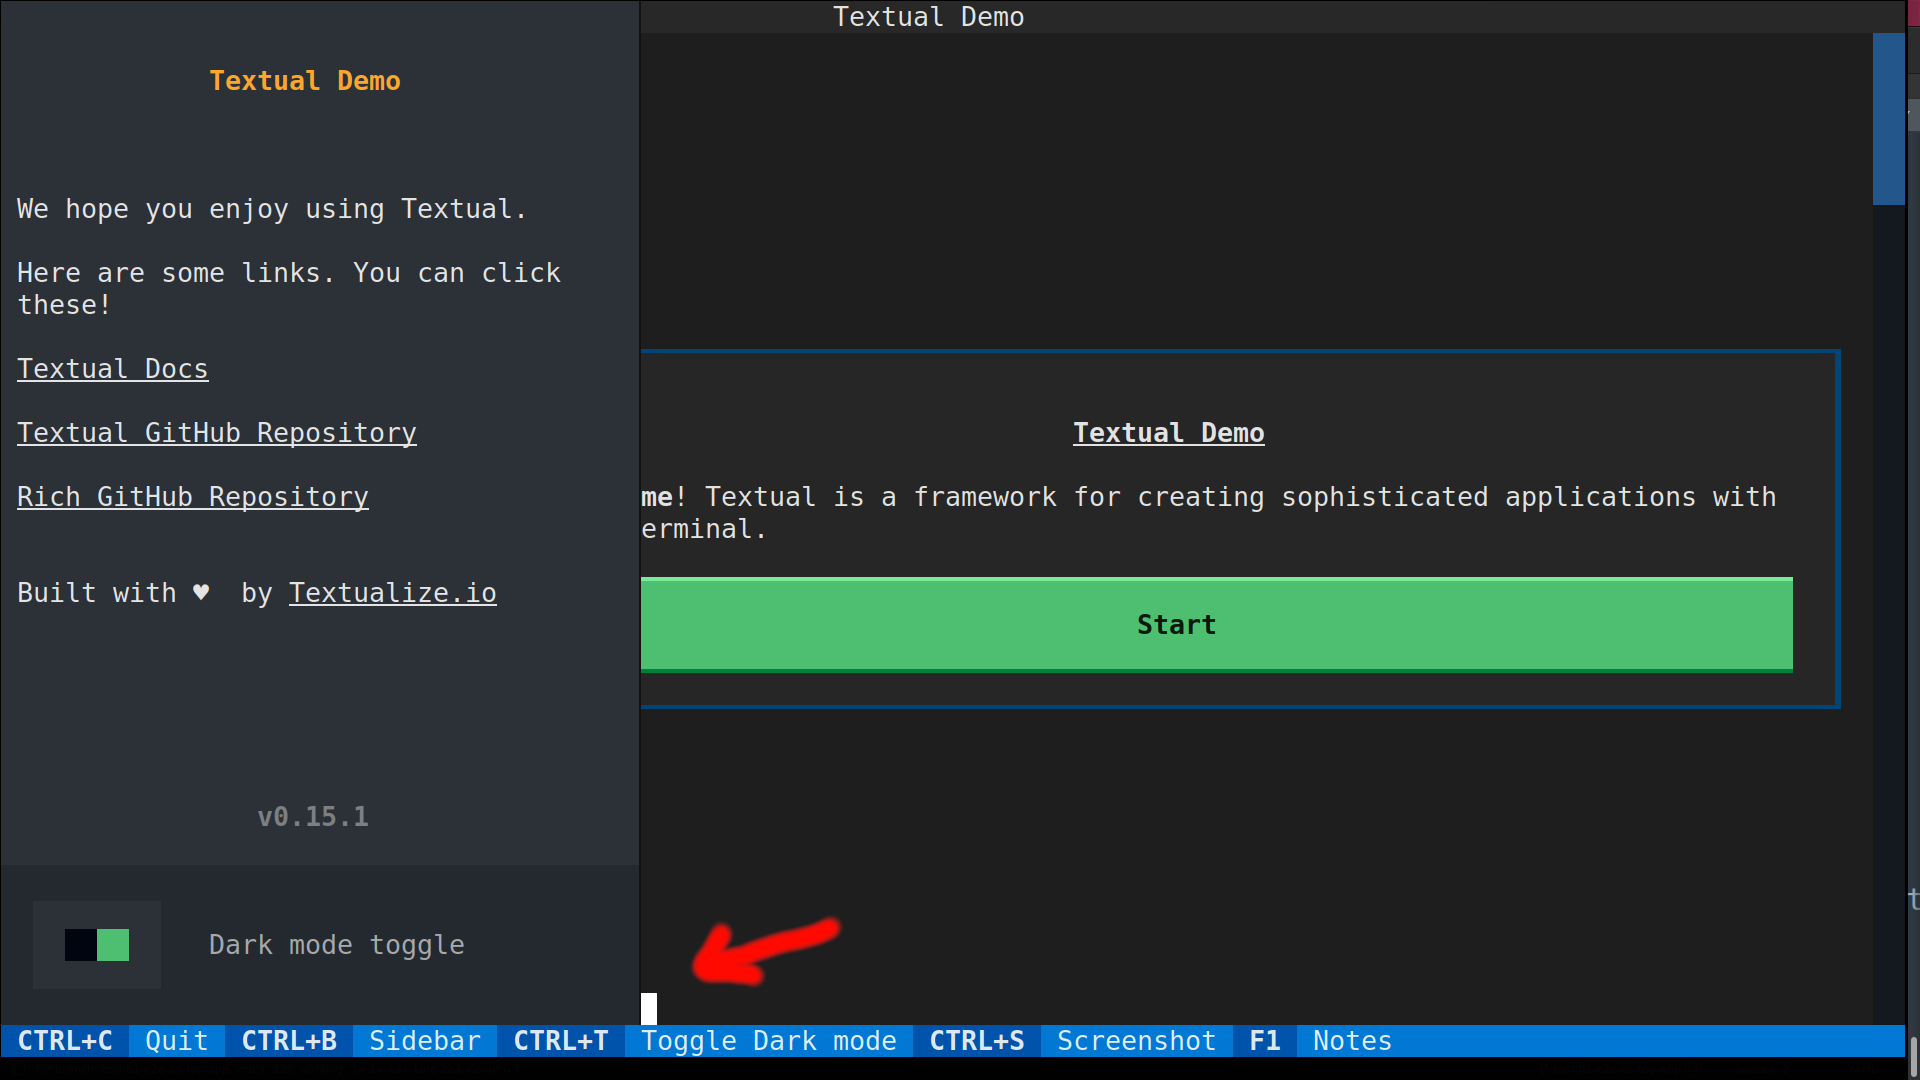Open the Textual Docs link
1920x1080 pixels.
point(113,369)
